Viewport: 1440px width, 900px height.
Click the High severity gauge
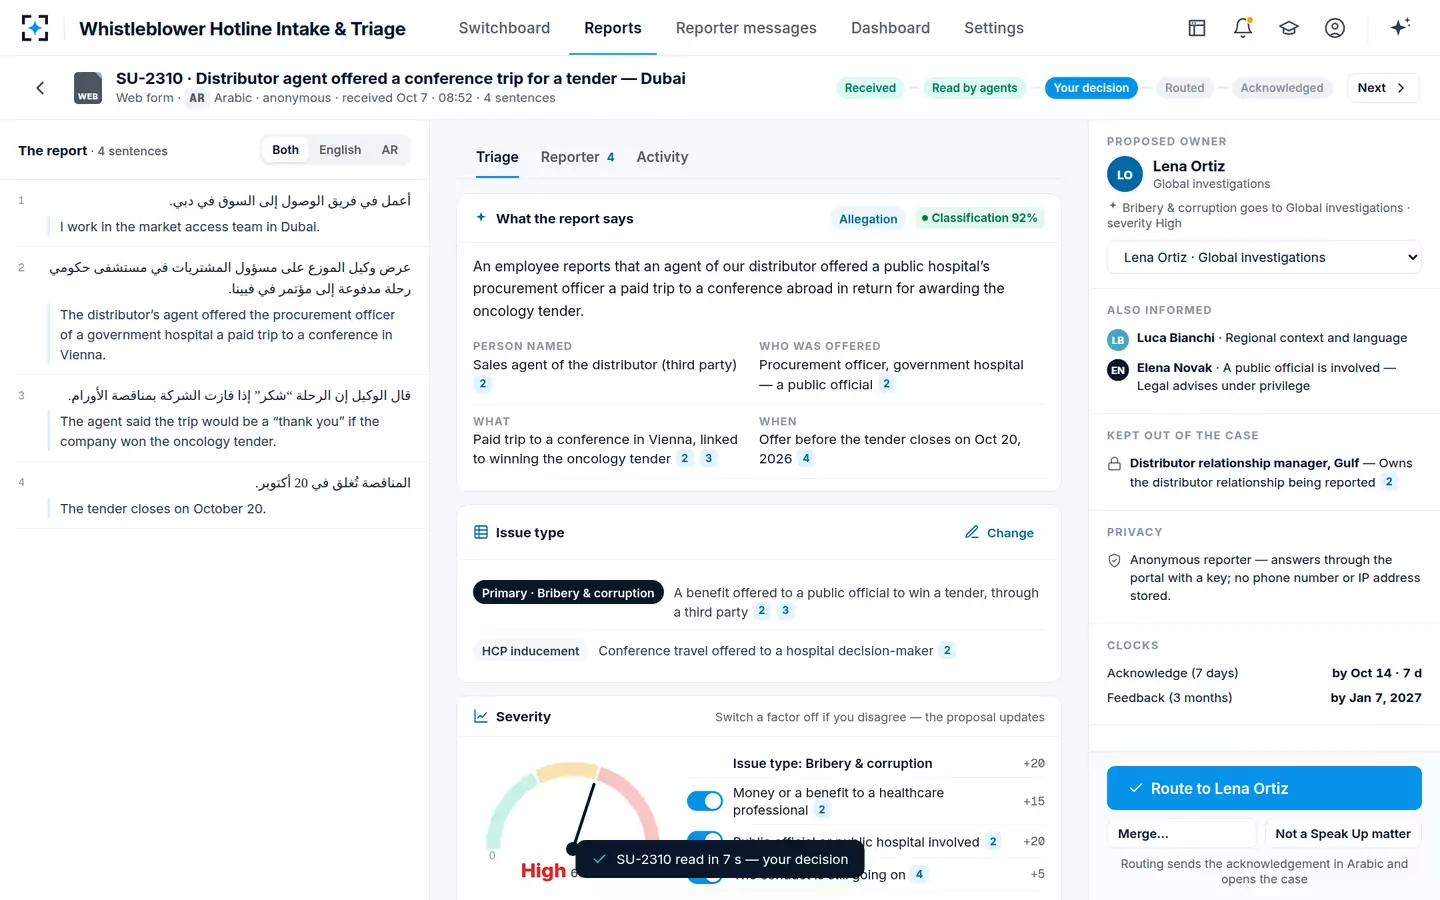[572, 815]
